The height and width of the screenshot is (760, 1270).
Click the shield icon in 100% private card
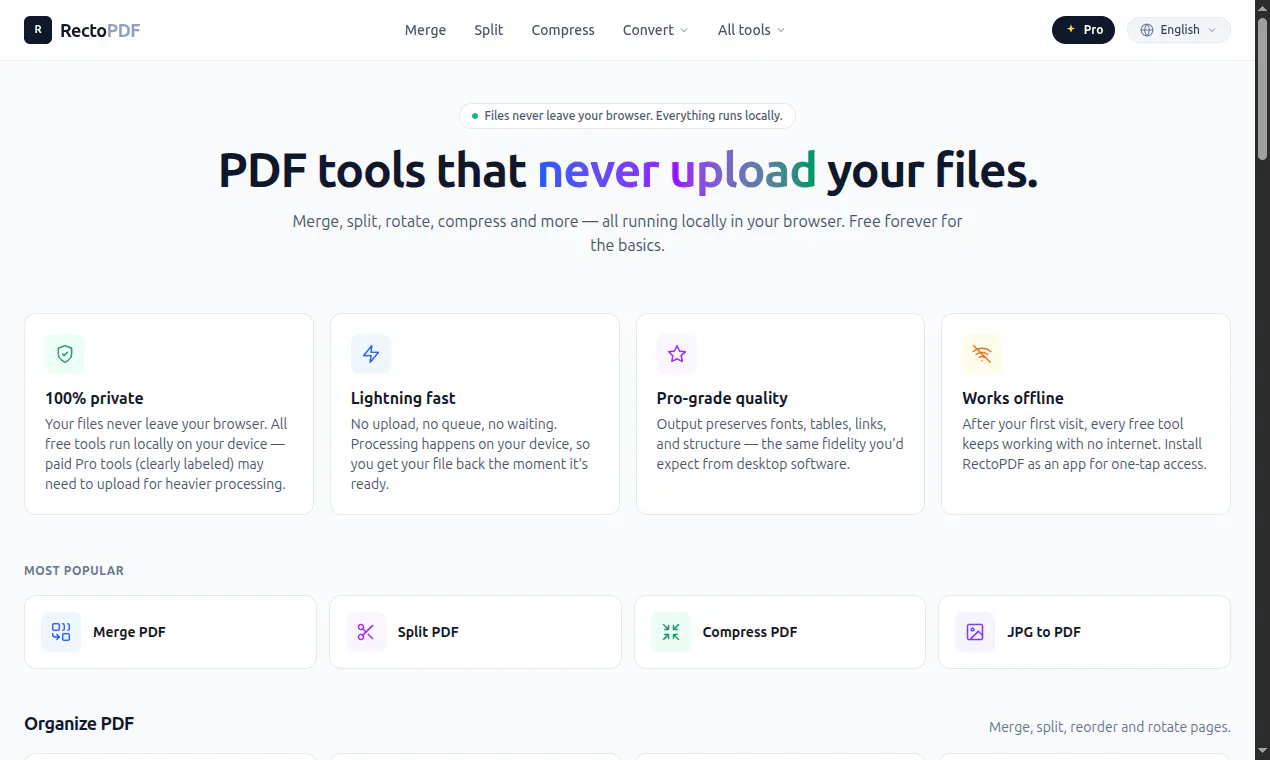[x=65, y=354]
